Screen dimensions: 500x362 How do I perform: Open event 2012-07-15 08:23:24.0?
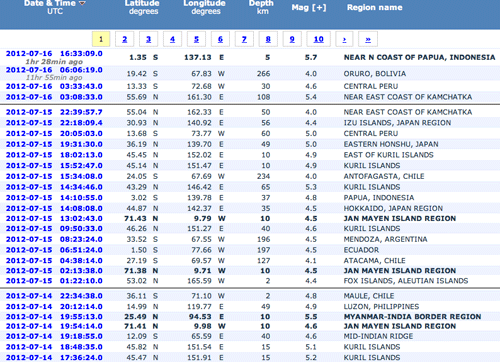pos(54,239)
